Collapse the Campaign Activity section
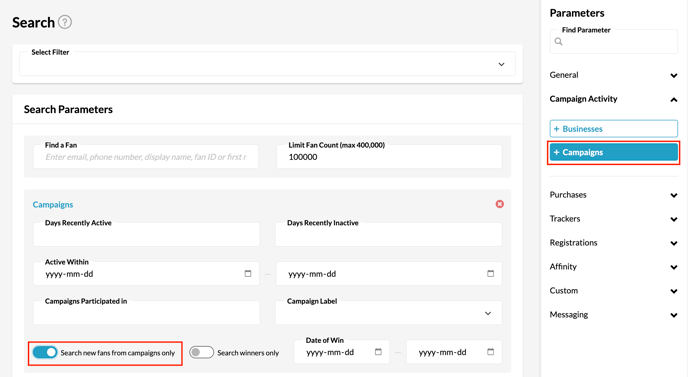The width and height of the screenshot is (688, 377). pos(613,99)
